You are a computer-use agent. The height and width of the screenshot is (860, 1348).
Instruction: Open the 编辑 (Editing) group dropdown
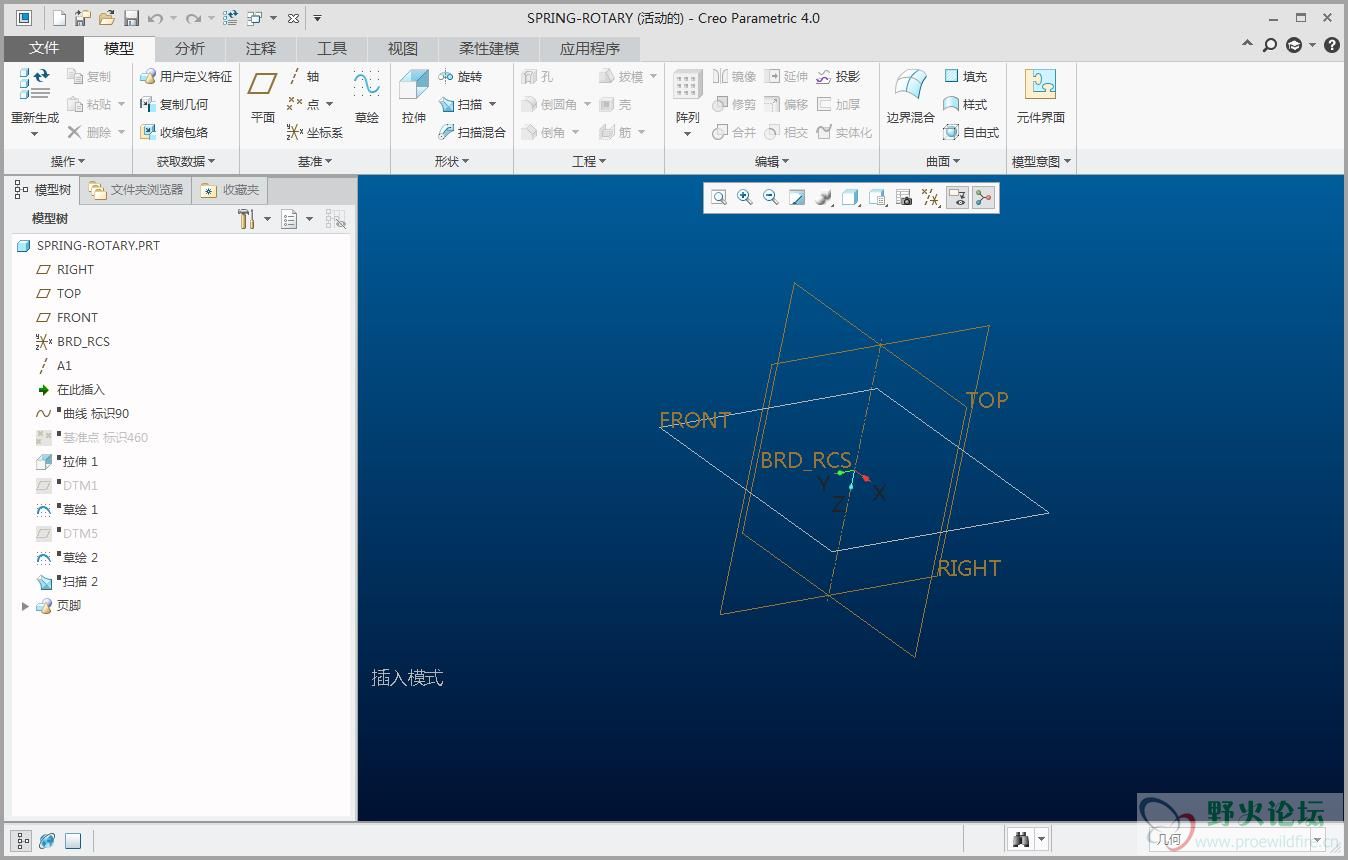(772, 161)
